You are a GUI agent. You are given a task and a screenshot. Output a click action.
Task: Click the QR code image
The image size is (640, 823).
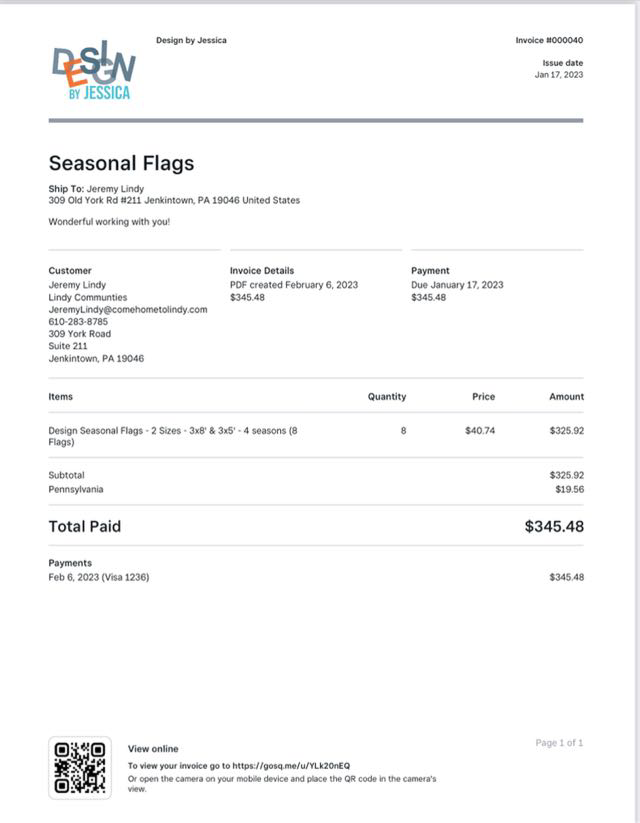79,768
